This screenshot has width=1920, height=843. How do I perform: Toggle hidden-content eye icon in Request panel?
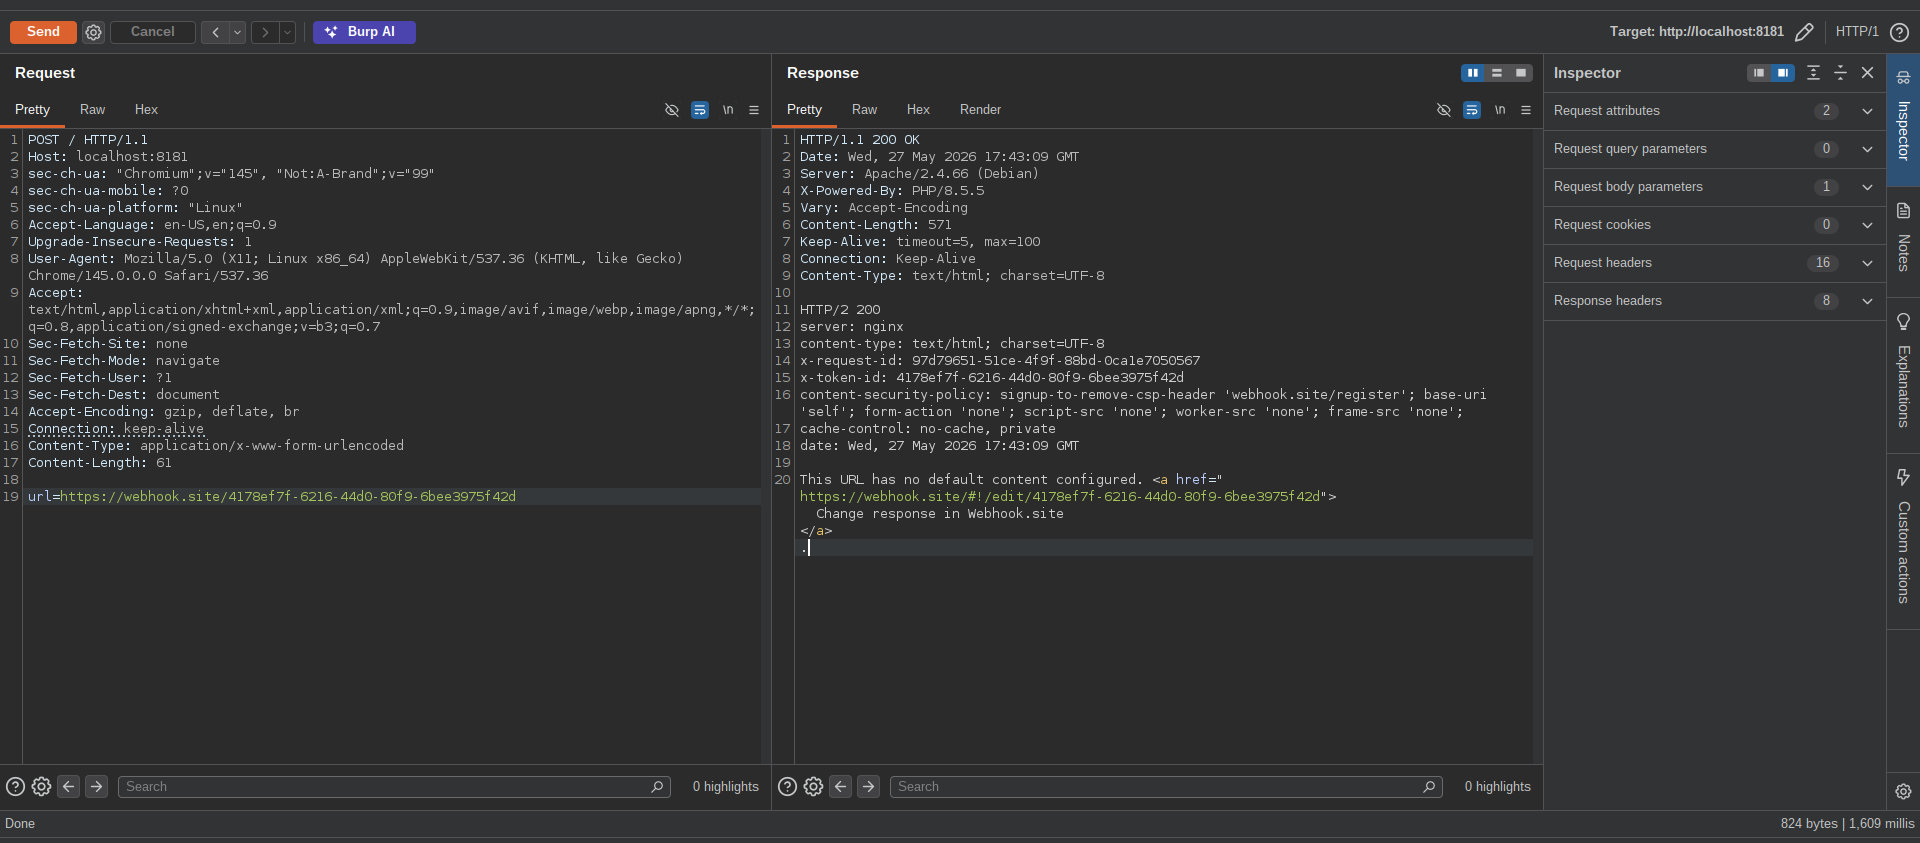pyautogui.click(x=672, y=110)
